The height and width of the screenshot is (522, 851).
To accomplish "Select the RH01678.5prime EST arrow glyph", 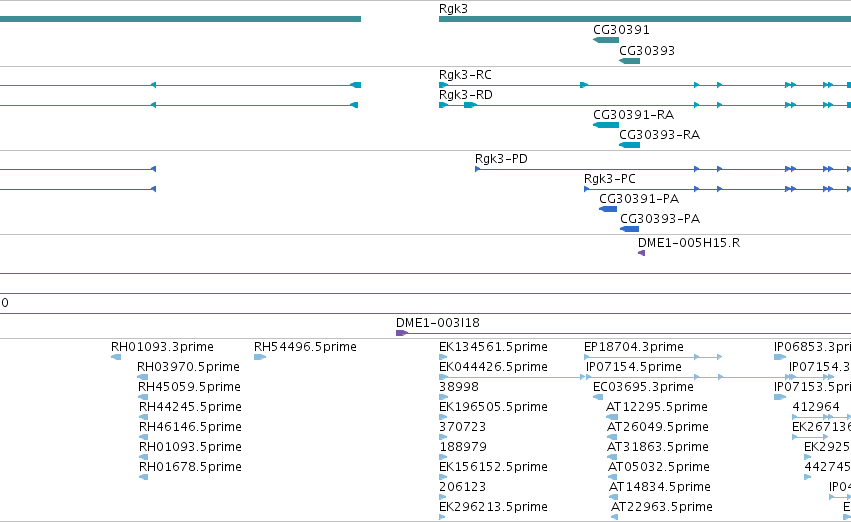I will point(144,477).
